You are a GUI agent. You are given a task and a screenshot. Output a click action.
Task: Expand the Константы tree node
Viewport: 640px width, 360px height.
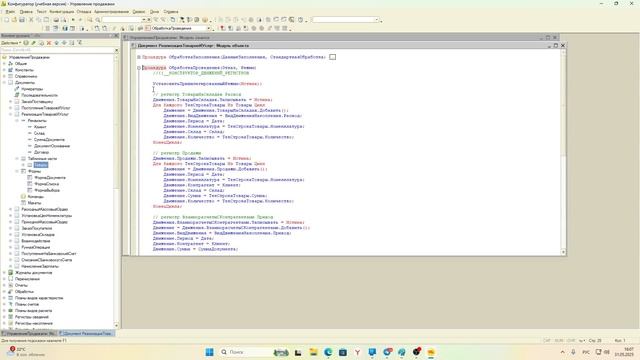[x=4, y=70]
